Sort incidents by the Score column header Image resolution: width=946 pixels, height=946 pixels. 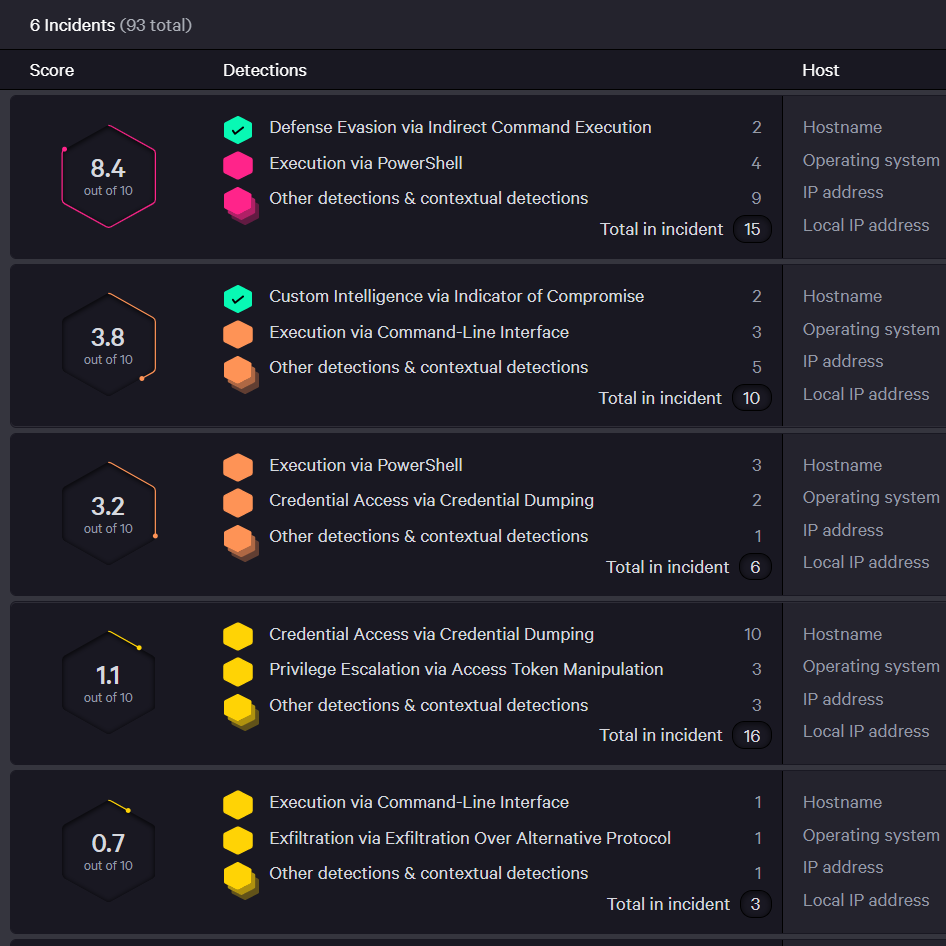[51, 70]
